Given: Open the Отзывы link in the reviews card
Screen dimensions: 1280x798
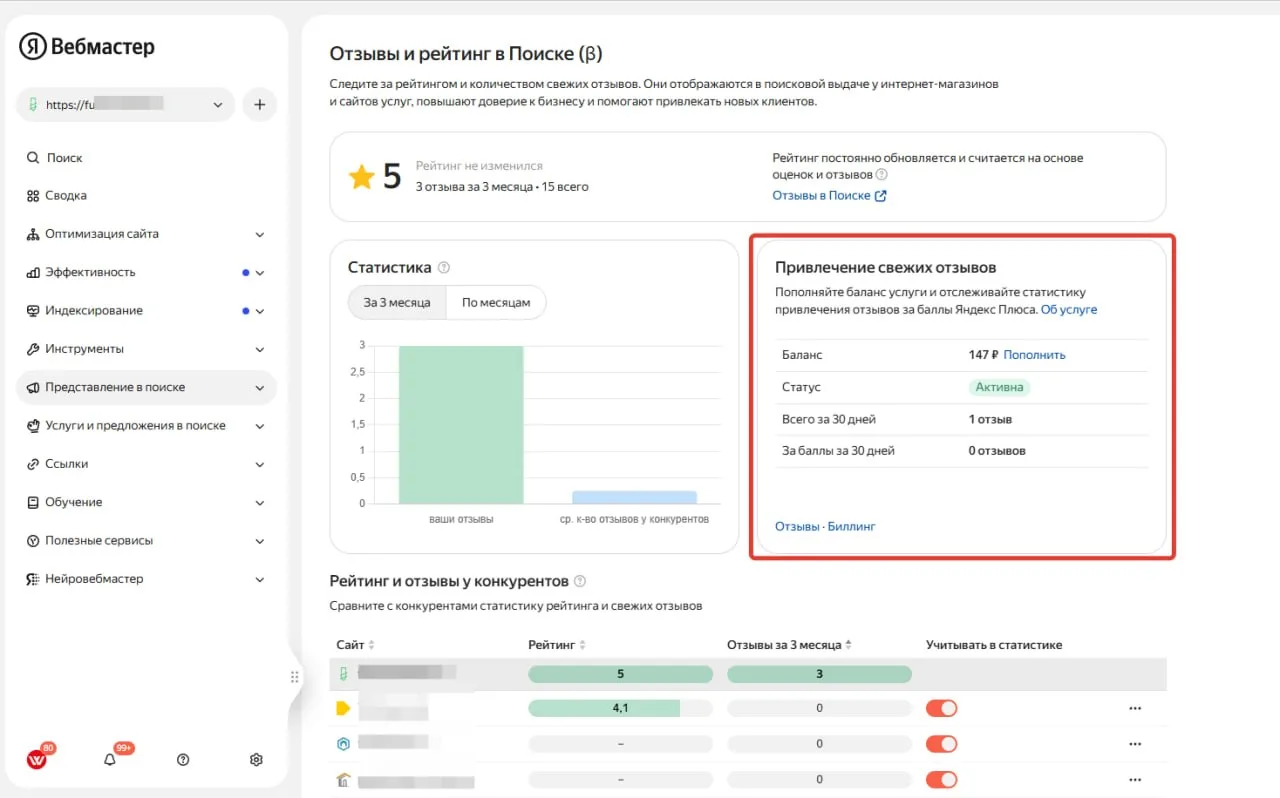Looking at the screenshot, I should 797,526.
